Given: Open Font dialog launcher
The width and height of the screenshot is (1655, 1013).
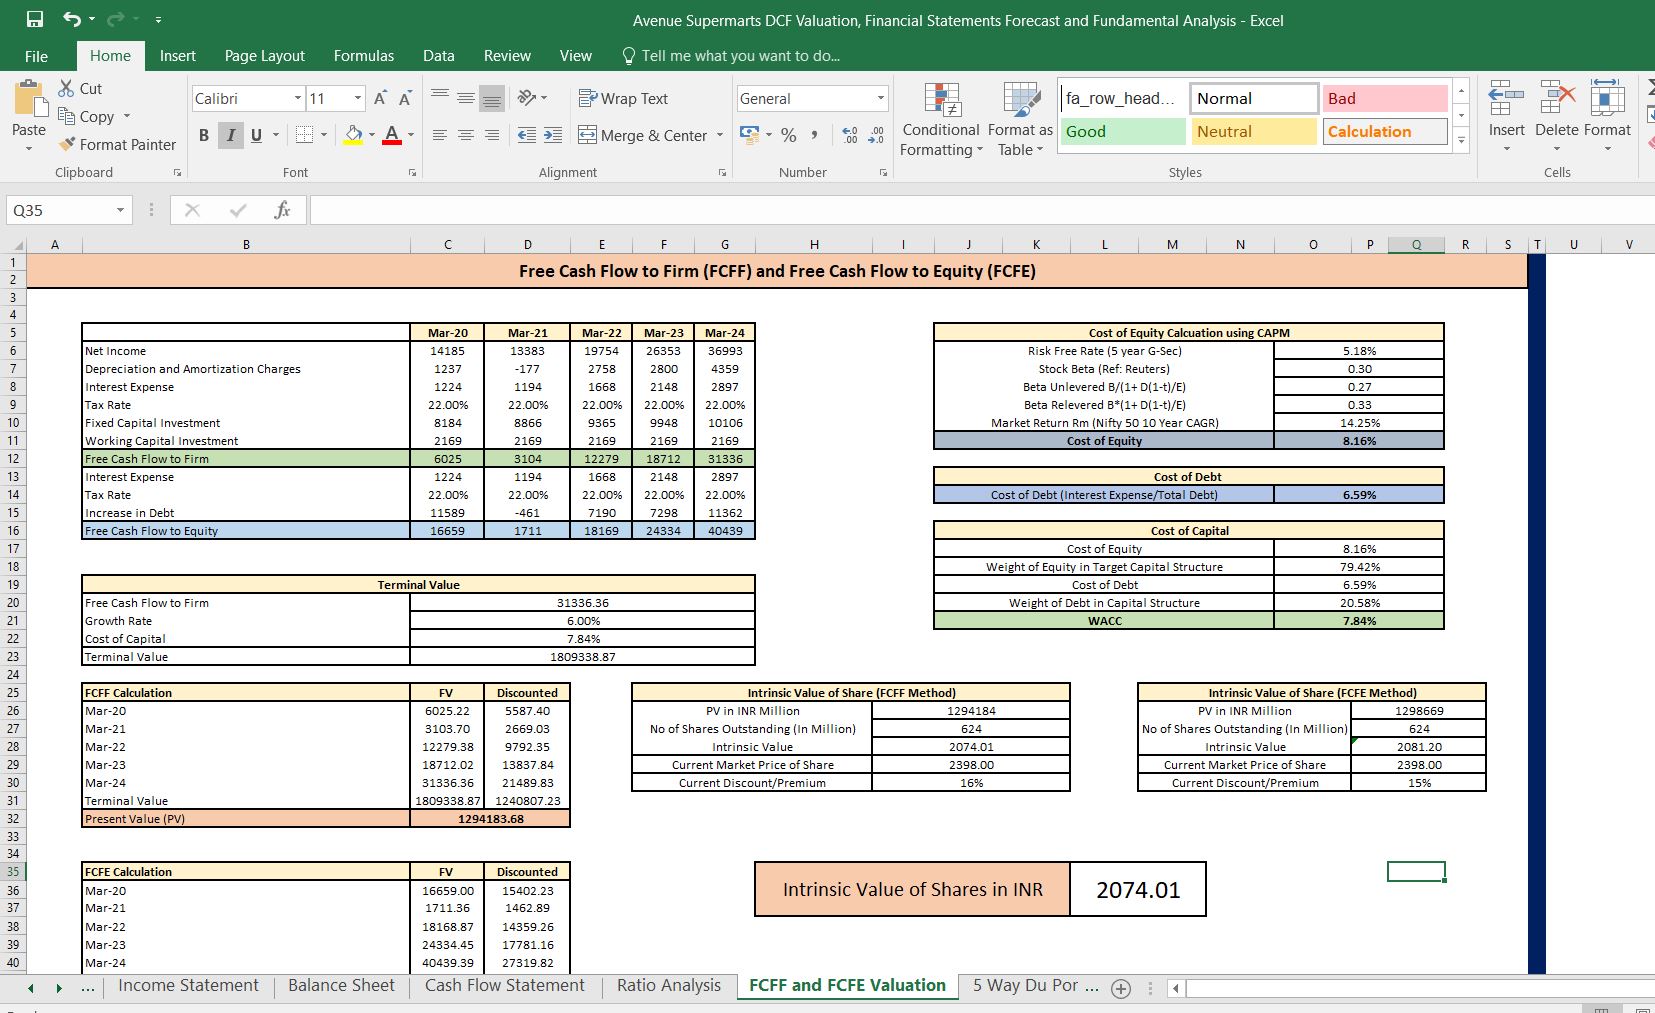Looking at the screenshot, I should click(x=412, y=173).
